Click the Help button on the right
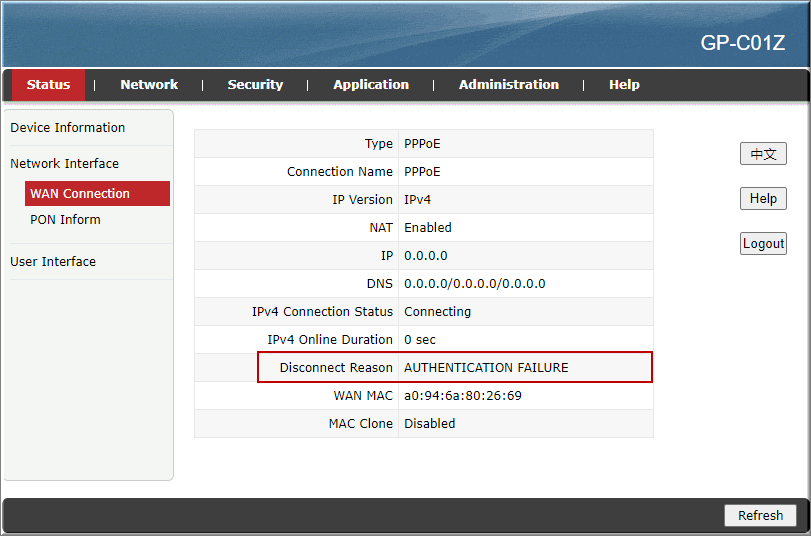 click(763, 199)
